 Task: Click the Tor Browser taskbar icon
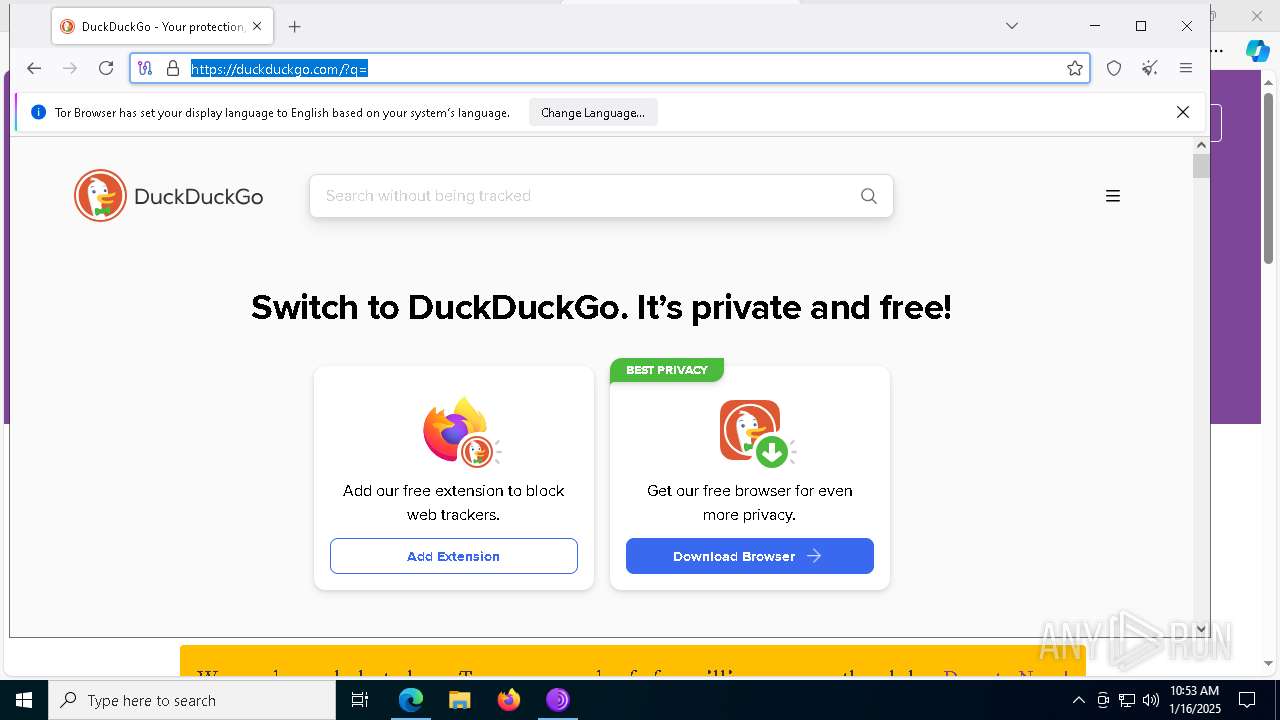(558, 700)
